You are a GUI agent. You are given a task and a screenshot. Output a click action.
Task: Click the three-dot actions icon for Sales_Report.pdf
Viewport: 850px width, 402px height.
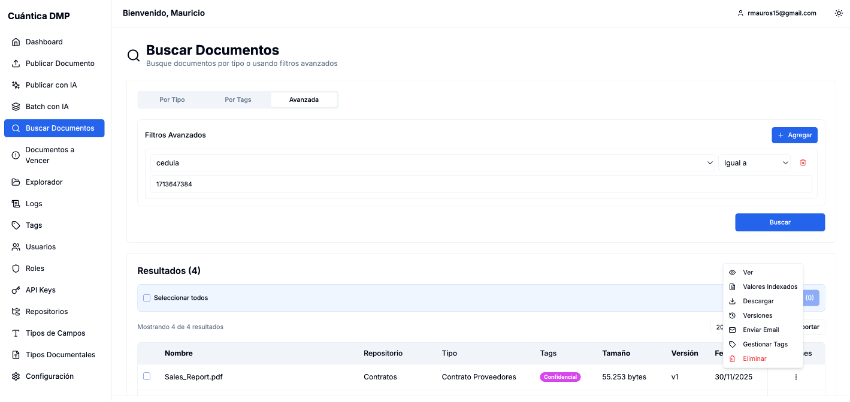796,377
